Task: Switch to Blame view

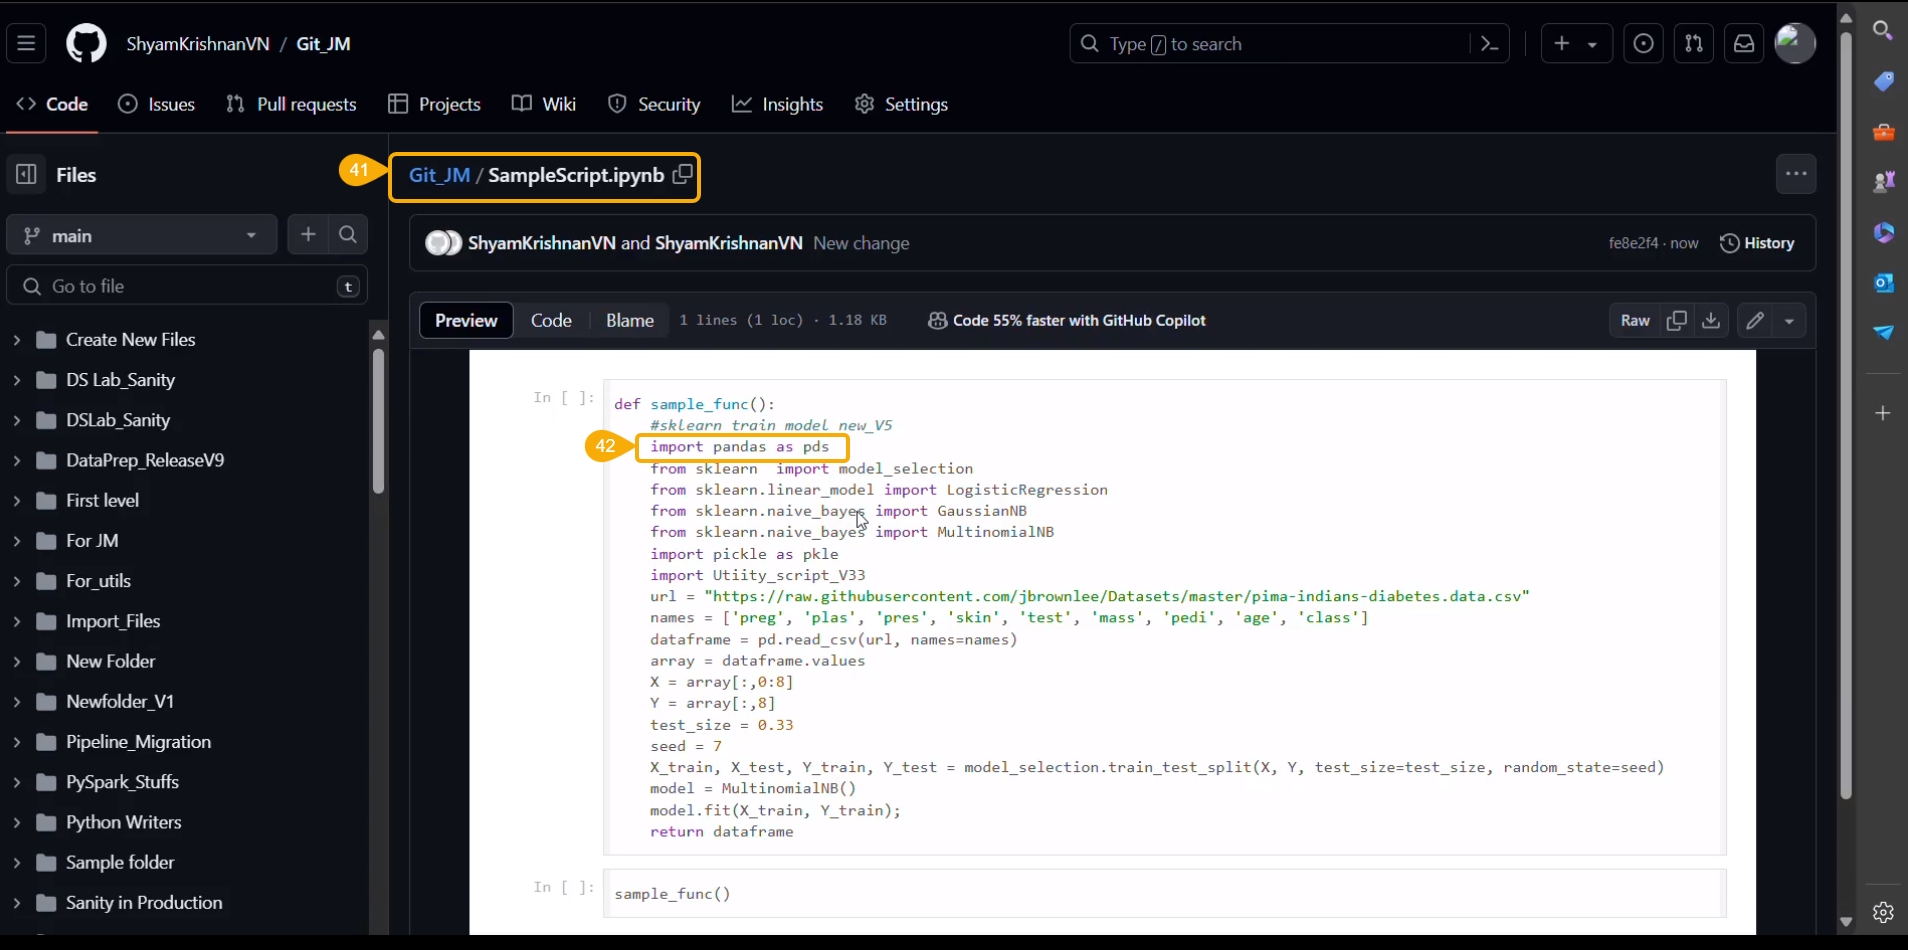Action: (x=629, y=320)
